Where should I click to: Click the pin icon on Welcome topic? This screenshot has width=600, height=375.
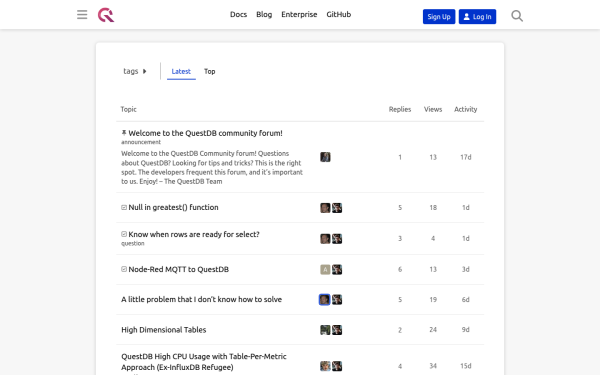124,133
